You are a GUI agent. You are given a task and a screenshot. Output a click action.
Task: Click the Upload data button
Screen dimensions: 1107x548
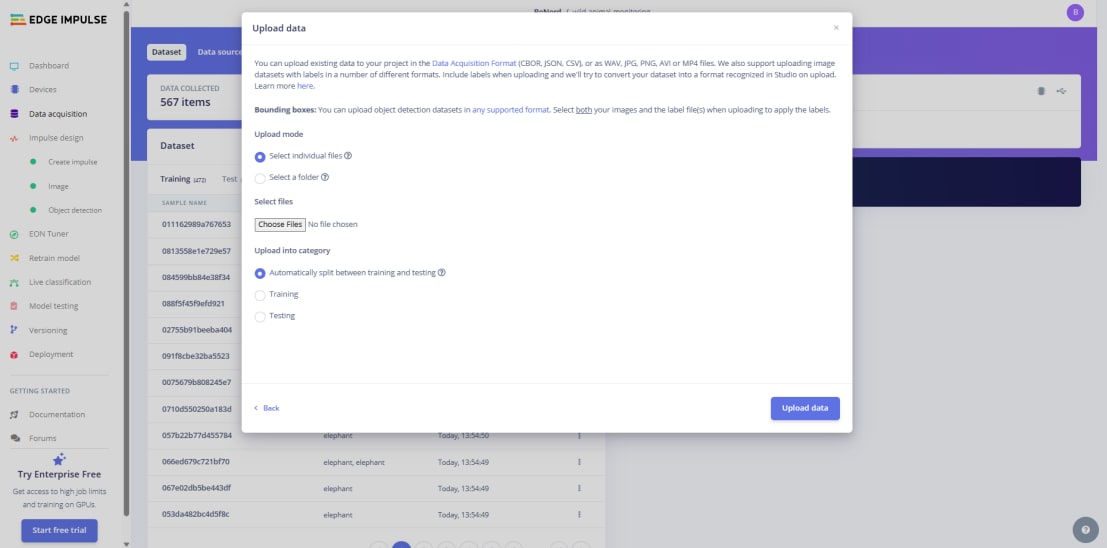(x=805, y=408)
